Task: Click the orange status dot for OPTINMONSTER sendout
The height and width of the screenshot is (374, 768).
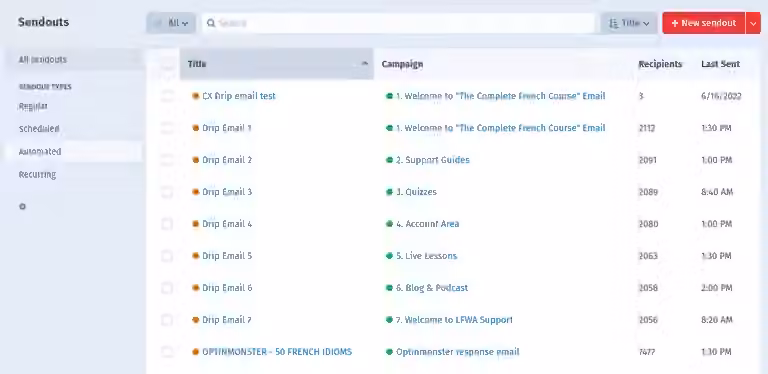Action: [195, 351]
